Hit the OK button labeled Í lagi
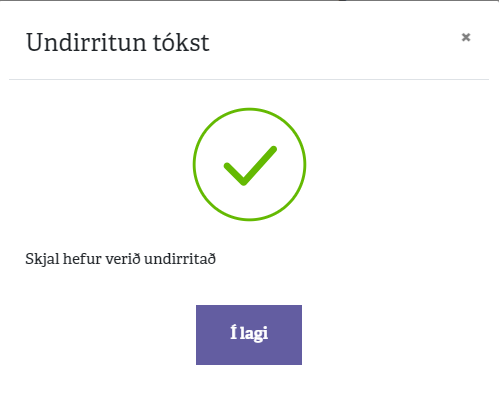The image size is (499, 396). coord(249,335)
